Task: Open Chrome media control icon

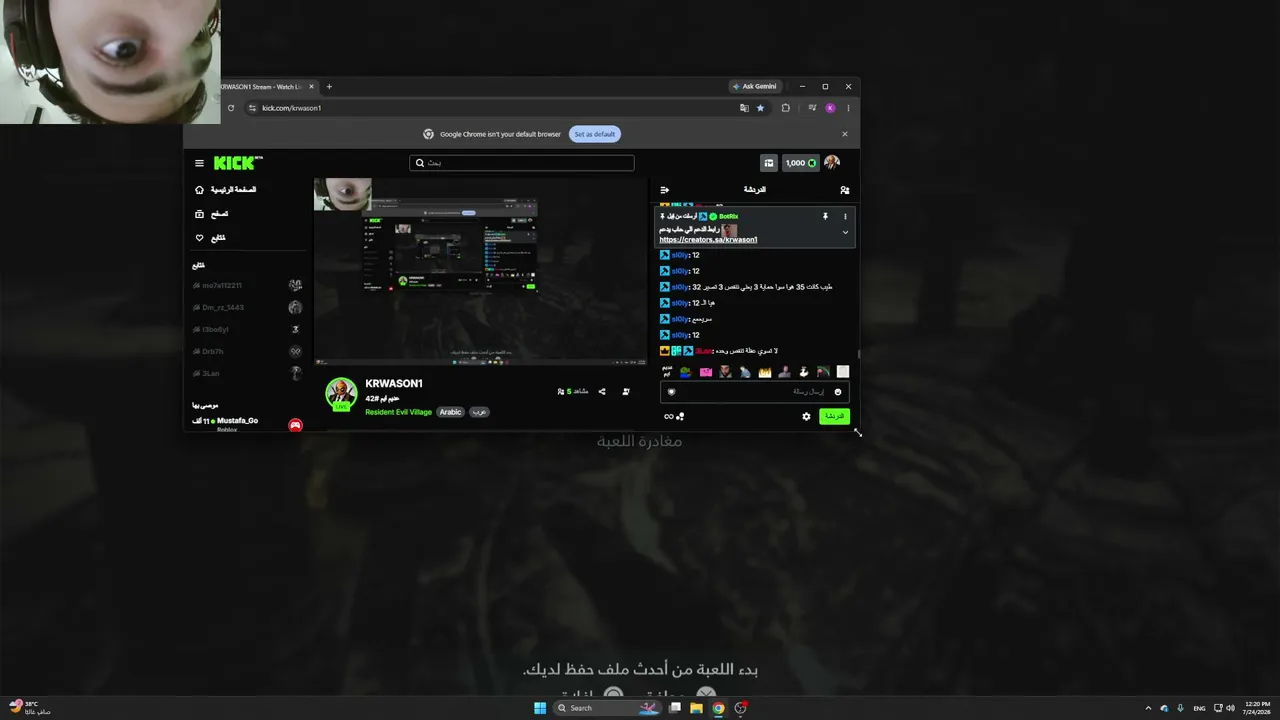Action: pos(812,108)
